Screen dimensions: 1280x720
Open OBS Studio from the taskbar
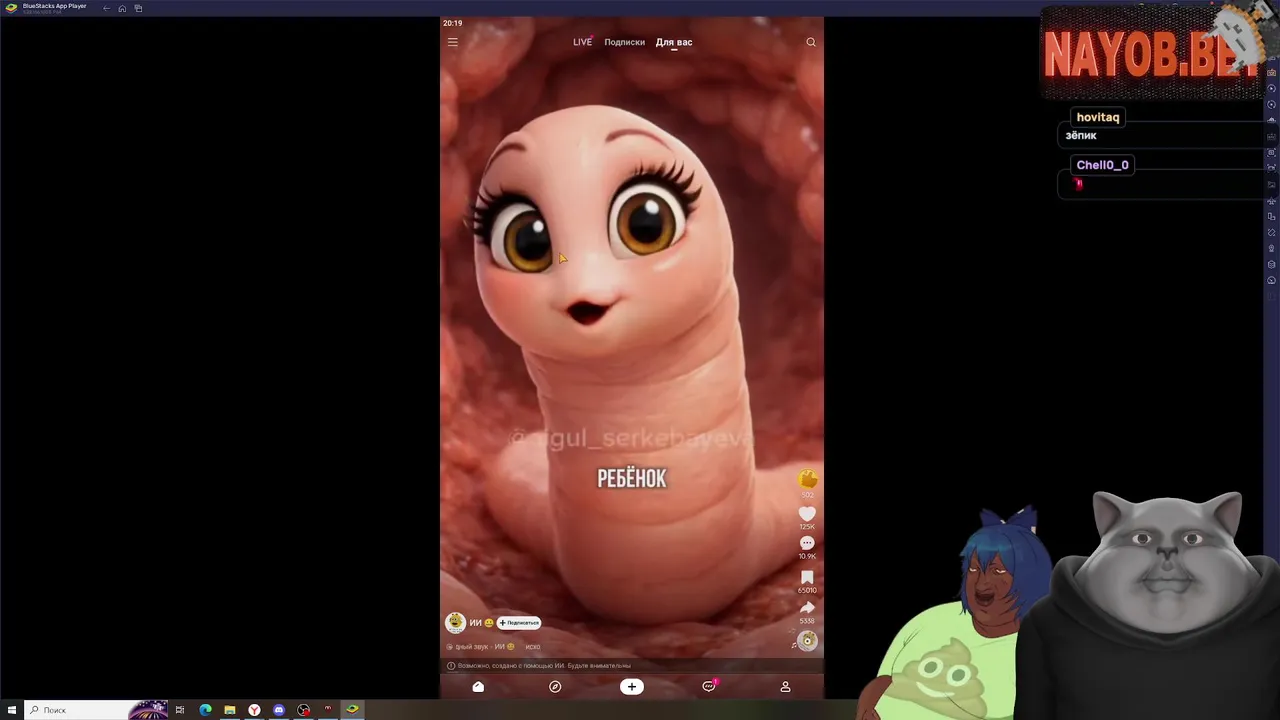(303, 710)
